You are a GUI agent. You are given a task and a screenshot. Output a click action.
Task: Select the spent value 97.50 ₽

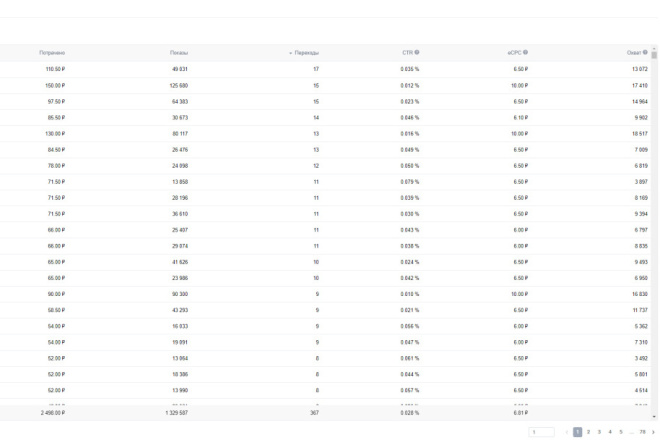click(56, 101)
